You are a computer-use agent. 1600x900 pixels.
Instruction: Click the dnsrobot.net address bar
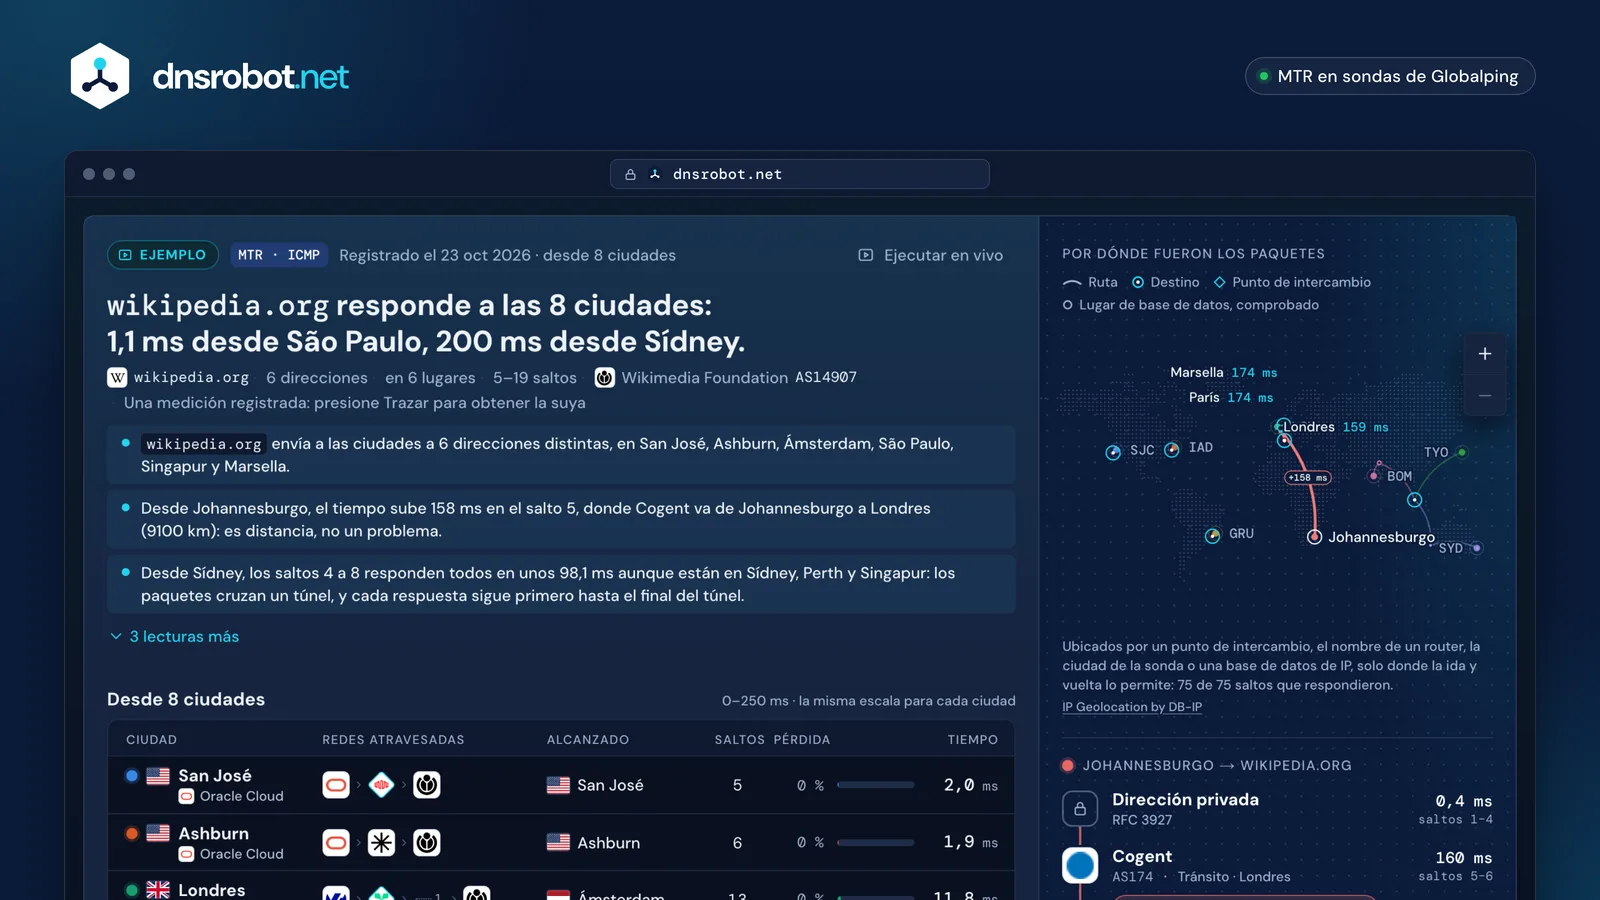(x=800, y=174)
